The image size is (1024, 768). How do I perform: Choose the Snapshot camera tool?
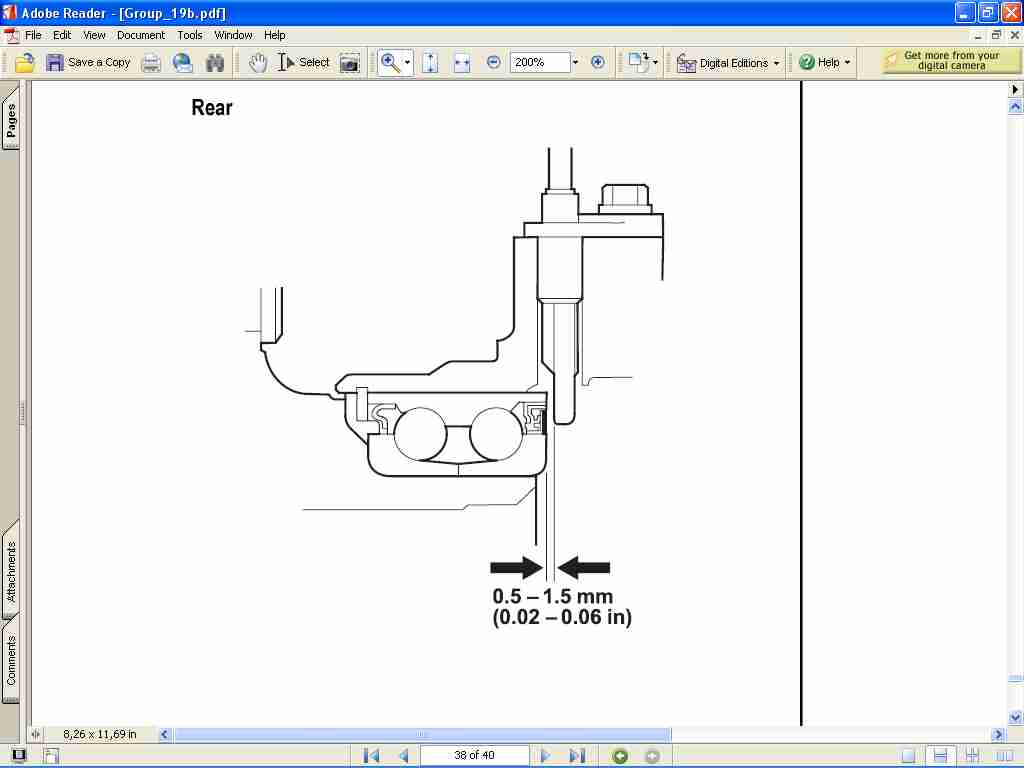click(x=350, y=63)
